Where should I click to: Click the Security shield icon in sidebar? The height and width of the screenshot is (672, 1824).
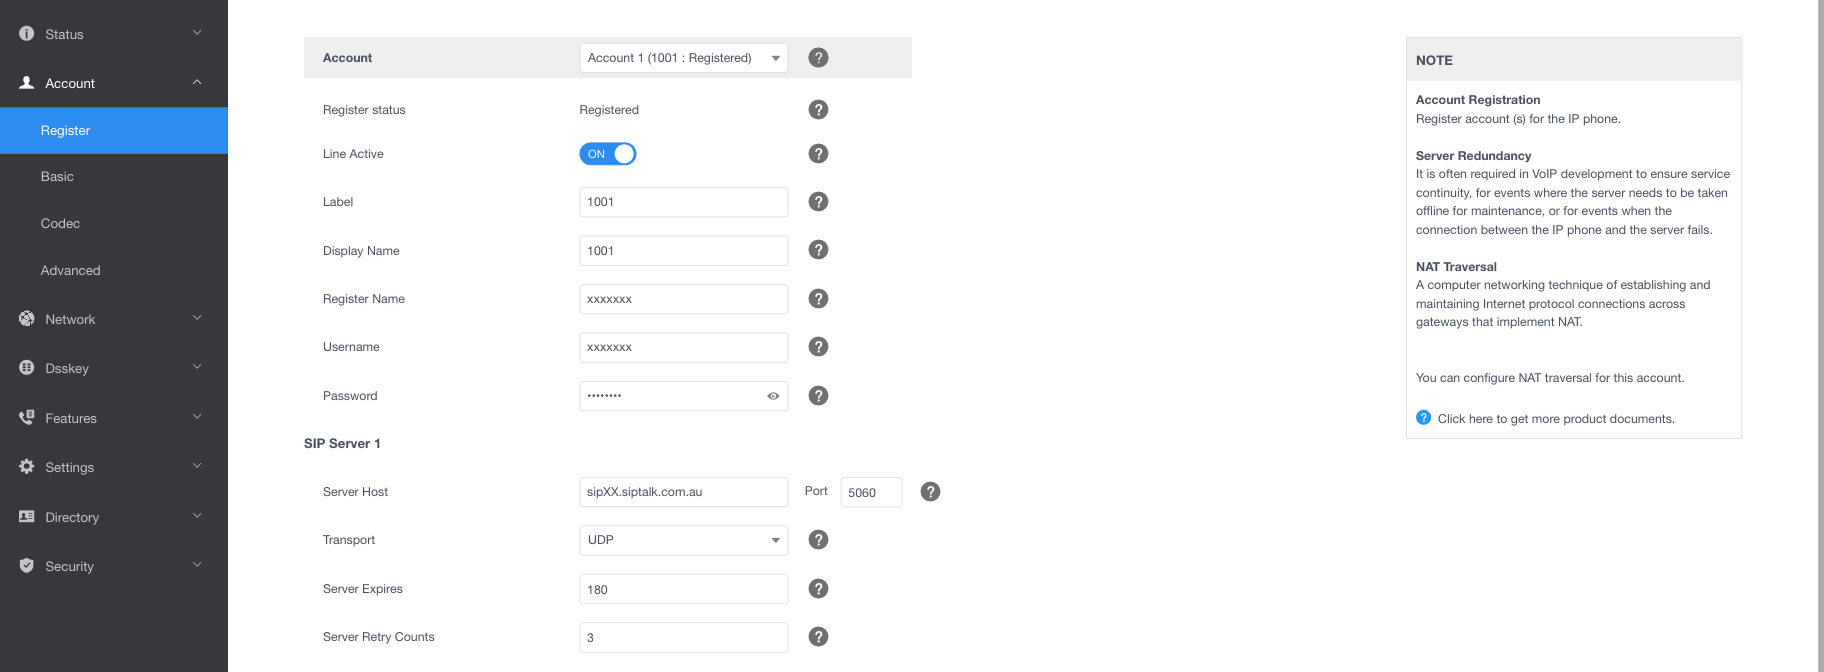pyautogui.click(x=27, y=566)
